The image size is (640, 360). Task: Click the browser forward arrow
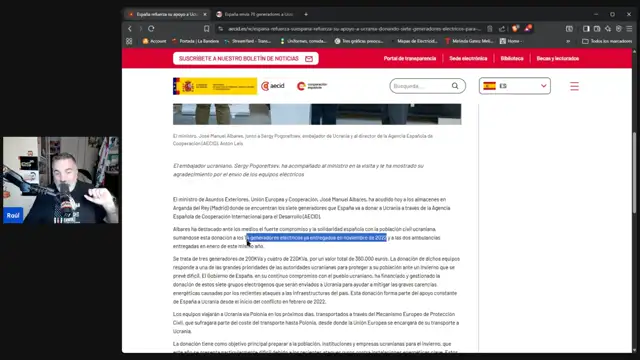pyautogui.click(x=140, y=29)
